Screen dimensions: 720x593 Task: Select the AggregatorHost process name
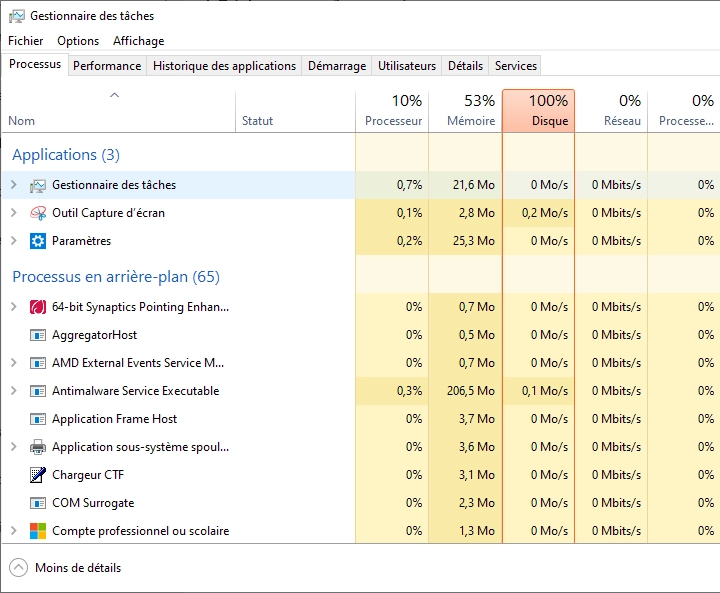point(94,335)
